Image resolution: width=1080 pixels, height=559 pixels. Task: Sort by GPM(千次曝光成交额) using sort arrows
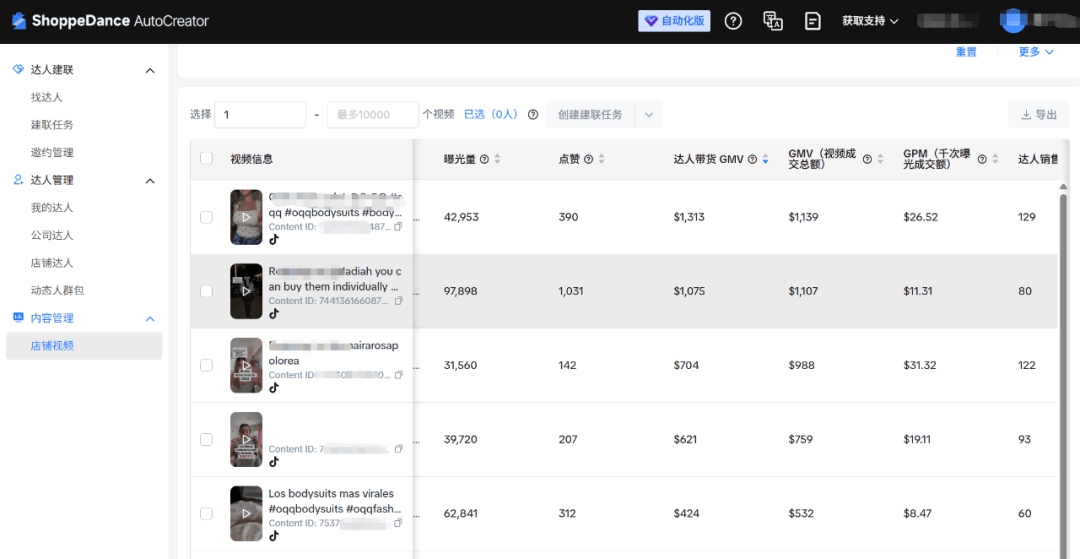[x=995, y=159]
